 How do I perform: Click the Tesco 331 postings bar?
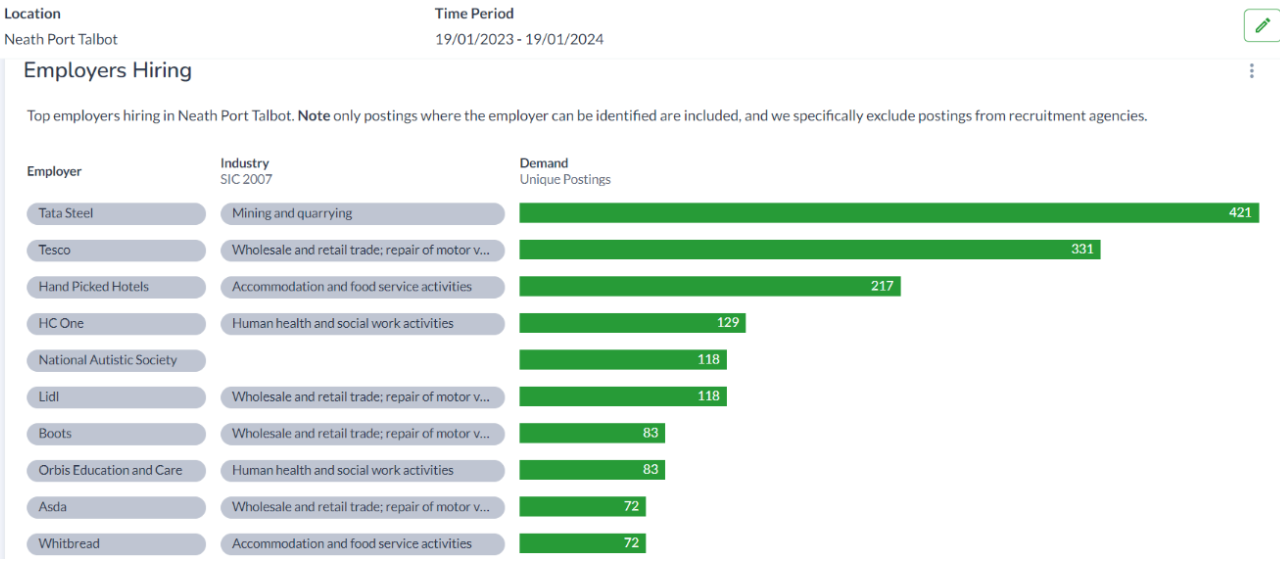(810, 250)
